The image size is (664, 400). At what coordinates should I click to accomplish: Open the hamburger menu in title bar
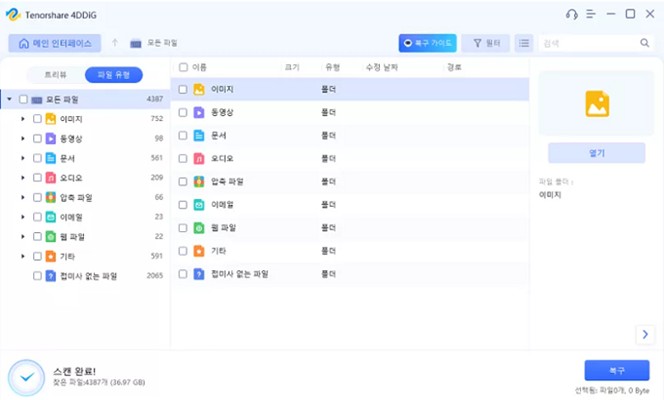pos(591,14)
